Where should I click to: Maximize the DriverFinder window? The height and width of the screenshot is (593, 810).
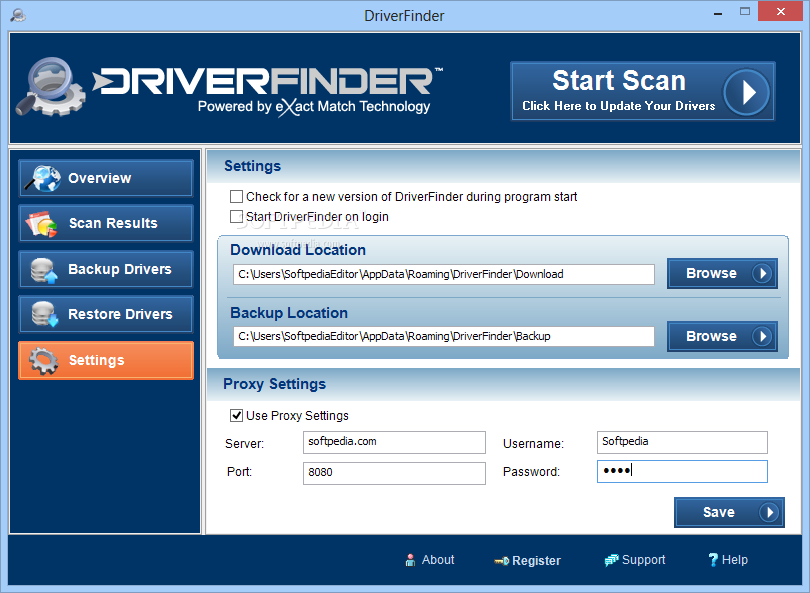pyautogui.click(x=744, y=11)
